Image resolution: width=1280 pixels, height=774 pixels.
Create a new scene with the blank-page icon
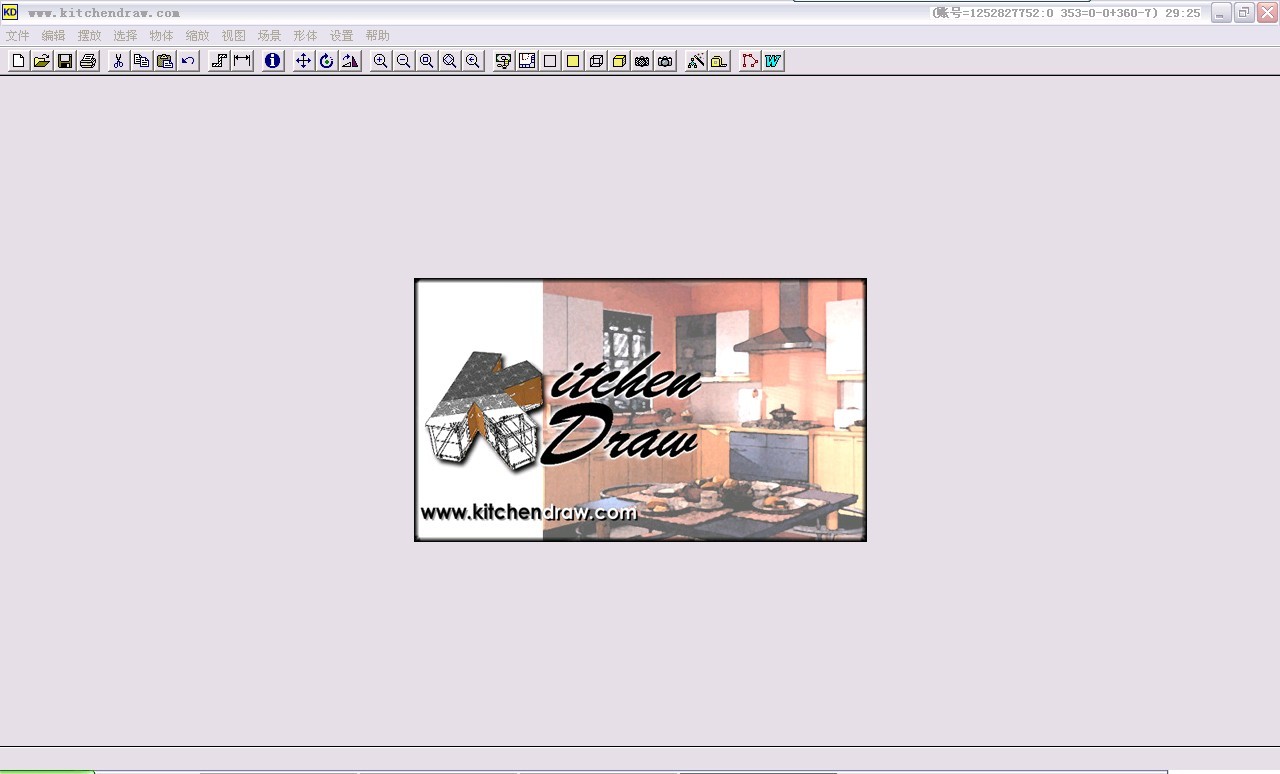point(18,61)
